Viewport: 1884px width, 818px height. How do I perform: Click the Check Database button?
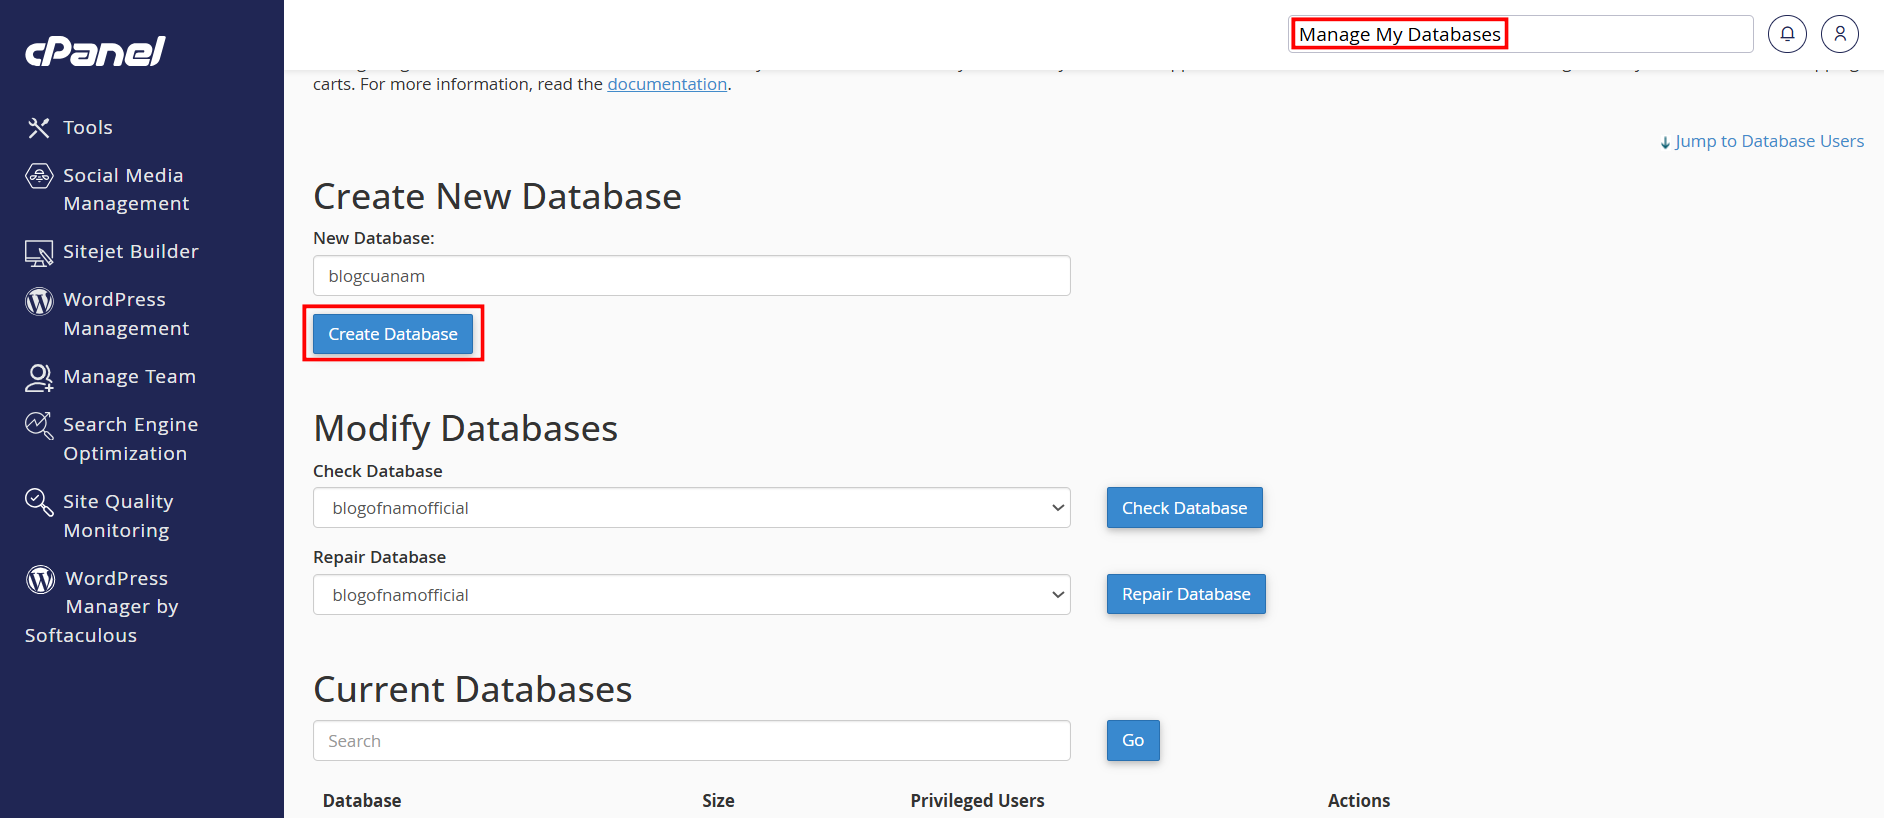pyautogui.click(x=1185, y=508)
